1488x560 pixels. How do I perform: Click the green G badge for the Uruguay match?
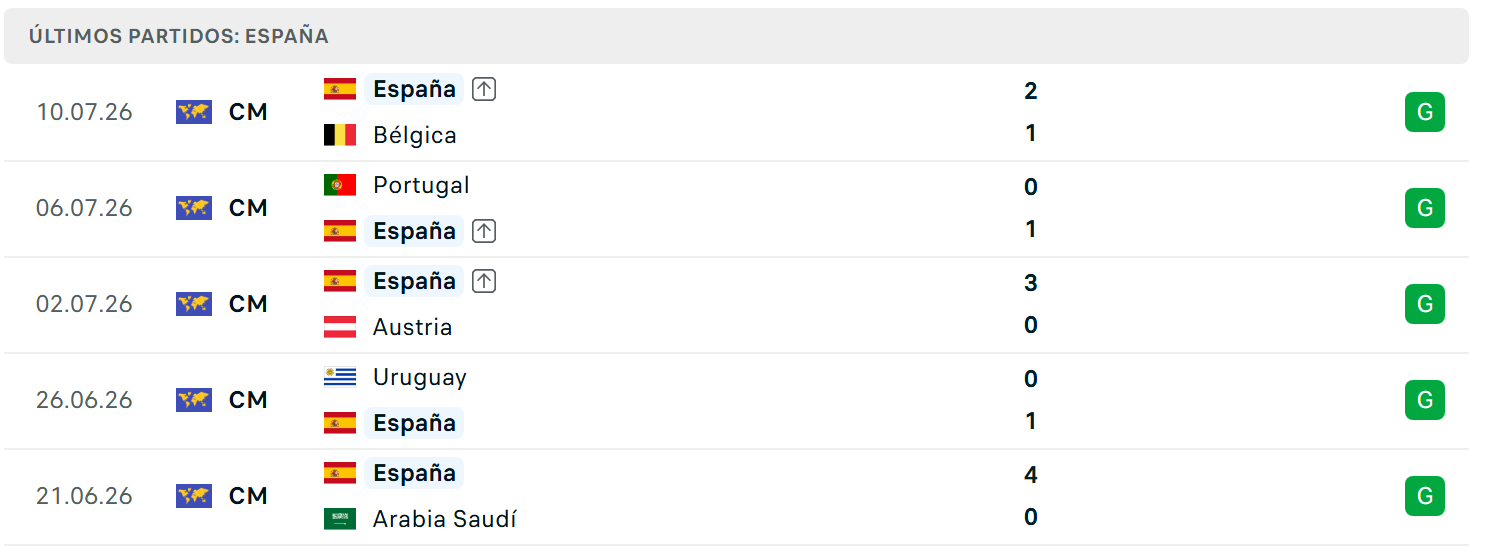(1425, 400)
